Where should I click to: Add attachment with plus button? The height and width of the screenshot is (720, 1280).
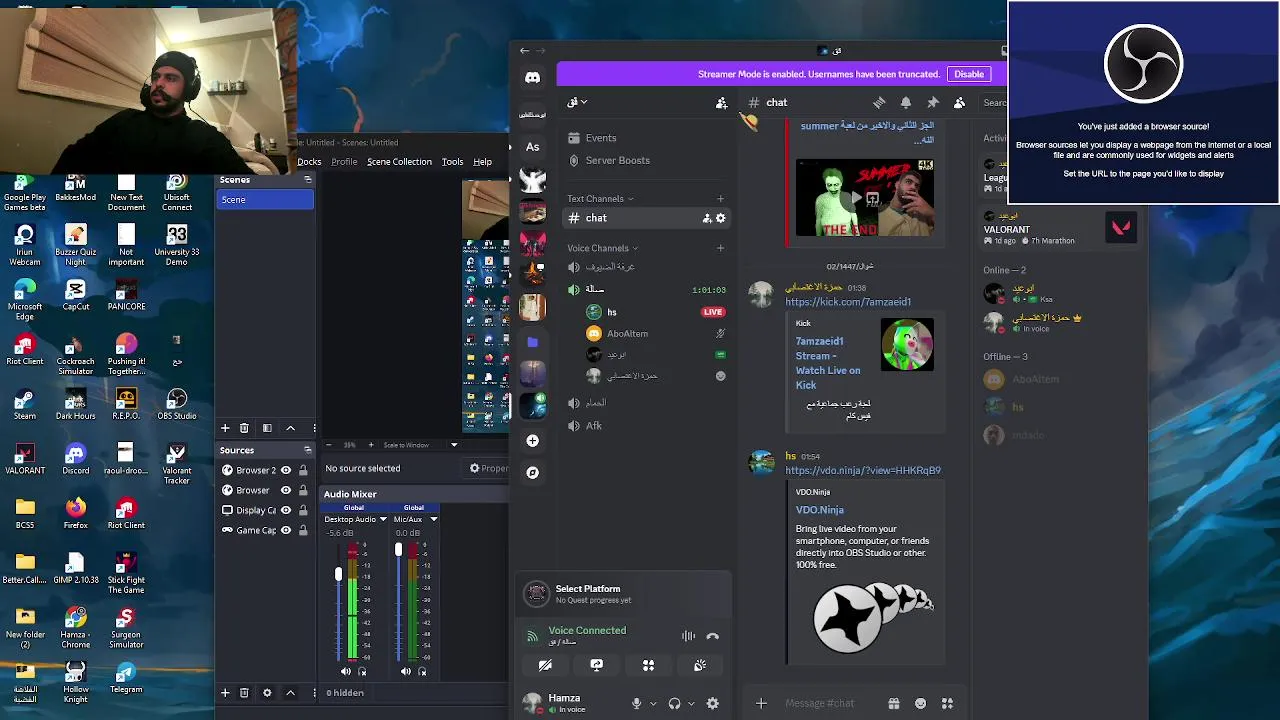761,704
